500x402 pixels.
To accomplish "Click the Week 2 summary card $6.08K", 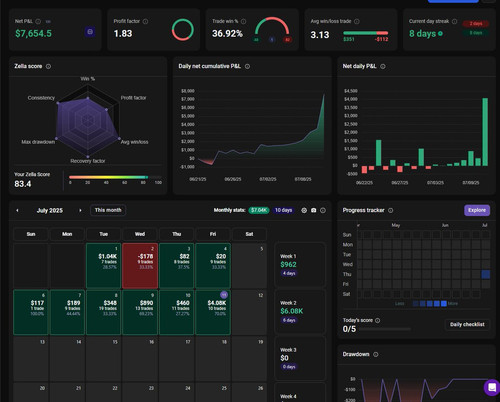I will (300, 311).
